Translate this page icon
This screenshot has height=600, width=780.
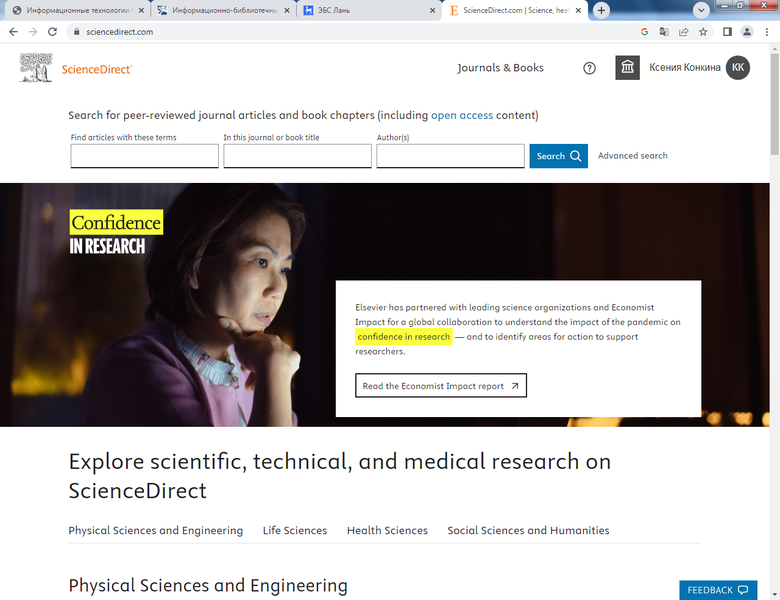tap(664, 32)
